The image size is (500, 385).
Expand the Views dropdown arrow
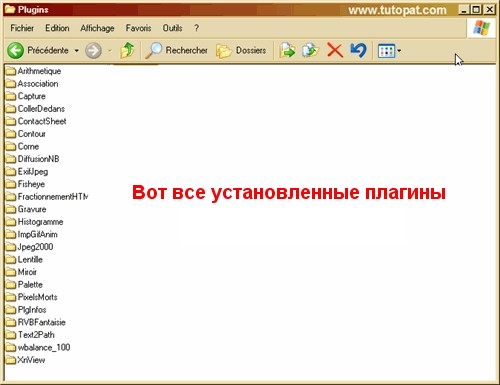point(399,51)
